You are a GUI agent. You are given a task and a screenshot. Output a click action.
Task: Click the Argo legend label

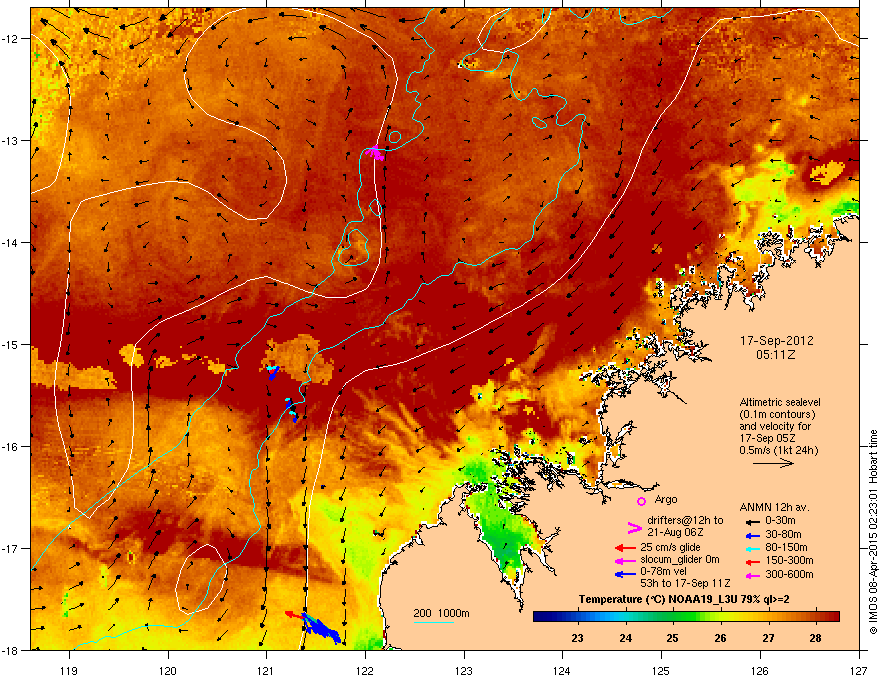pyautogui.click(x=666, y=499)
